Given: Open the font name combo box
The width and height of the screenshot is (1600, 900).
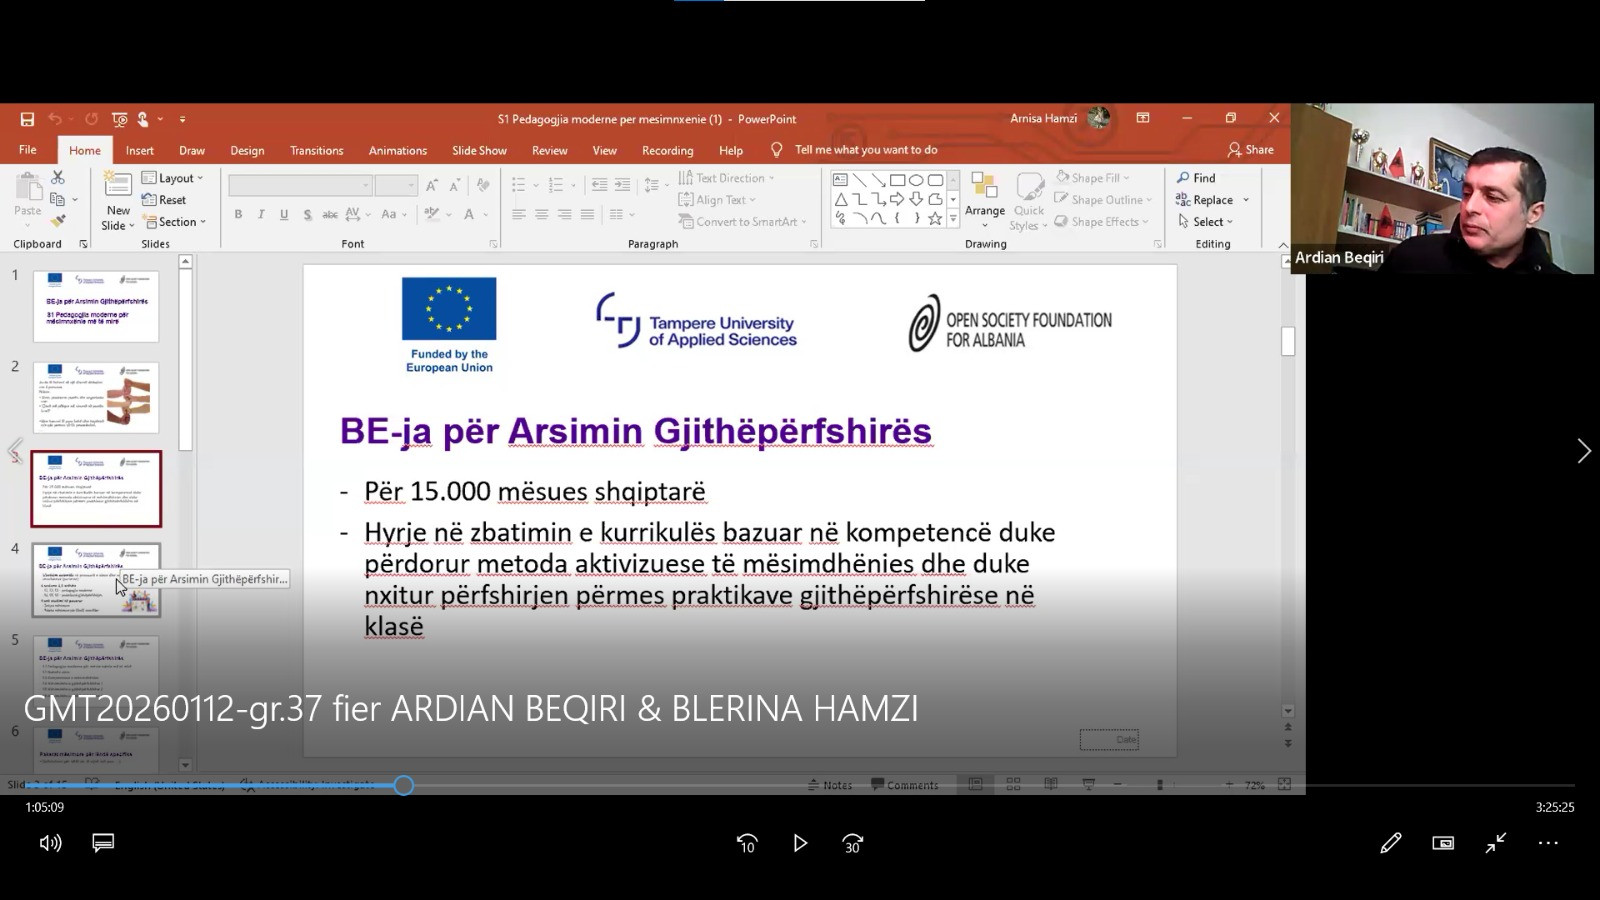Looking at the screenshot, I should tap(300, 186).
